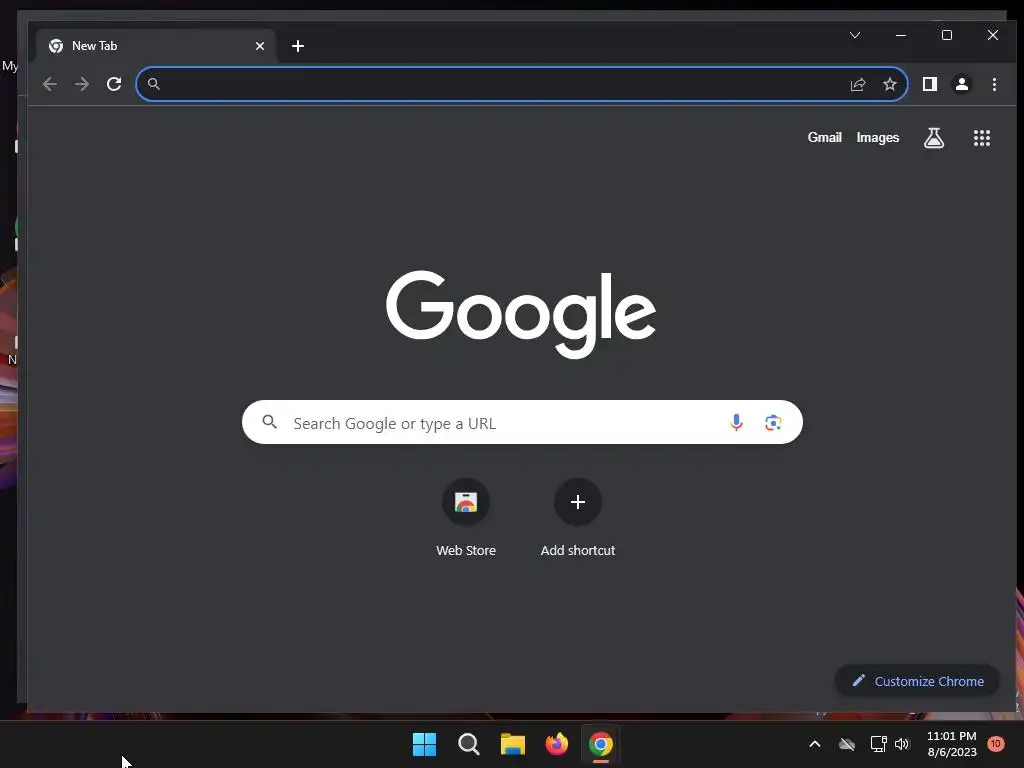Open the profile avatar menu
The width and height of the screenshot is (1024, 768).
point(962,84)
